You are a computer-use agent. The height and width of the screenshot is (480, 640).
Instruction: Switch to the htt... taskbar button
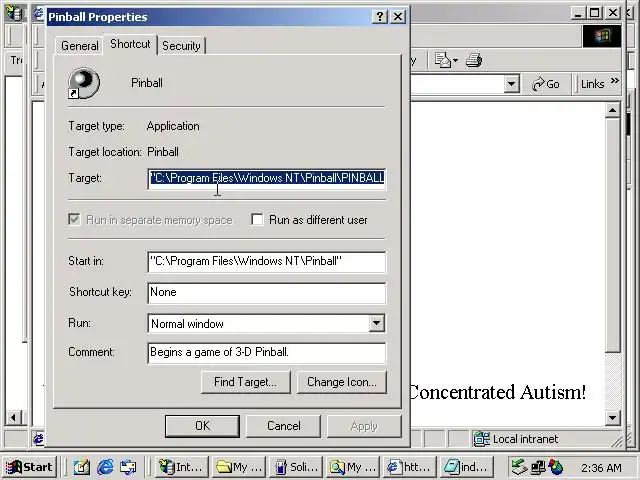(x=410, y=467)
